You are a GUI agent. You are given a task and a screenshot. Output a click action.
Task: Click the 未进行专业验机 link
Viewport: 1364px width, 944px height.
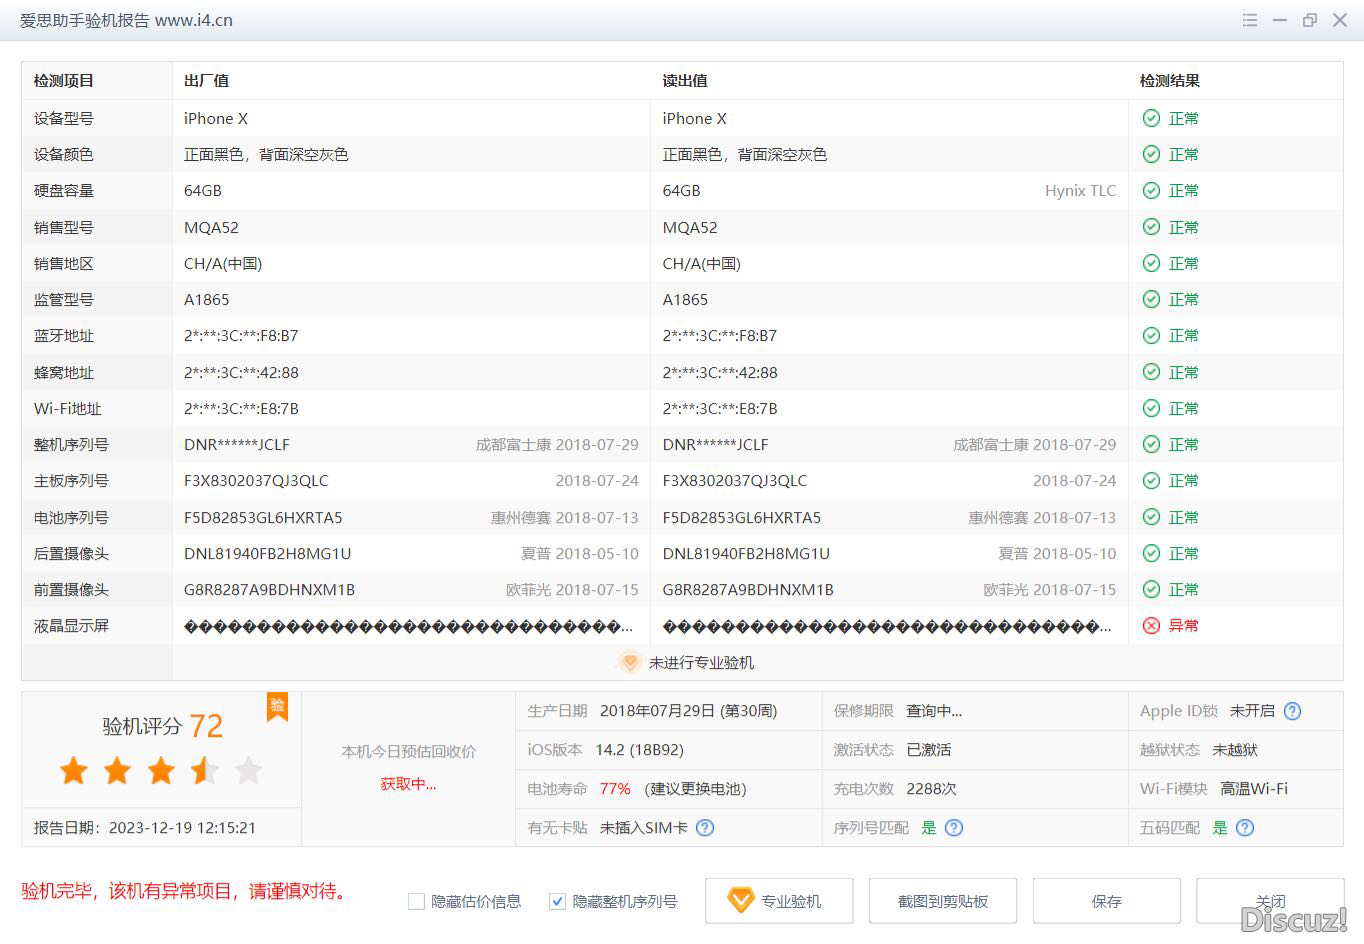[x=701, y=663]
